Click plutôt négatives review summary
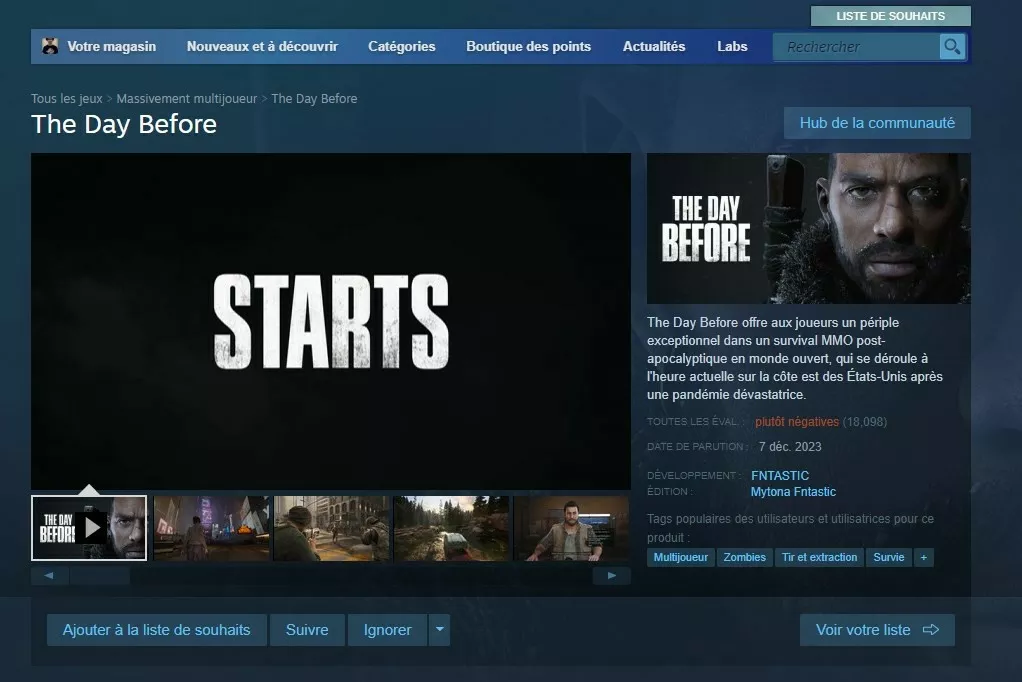This screenshot has height=682, width=1022. [x=796, y=422]
